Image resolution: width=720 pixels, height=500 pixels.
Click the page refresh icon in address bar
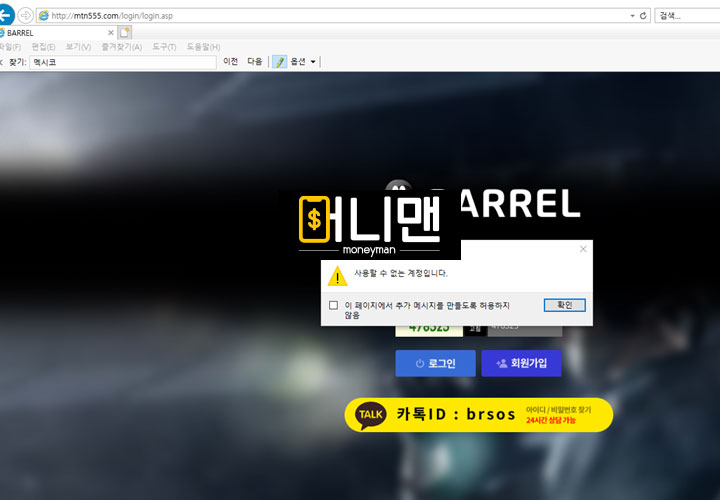tap(643, 16)
